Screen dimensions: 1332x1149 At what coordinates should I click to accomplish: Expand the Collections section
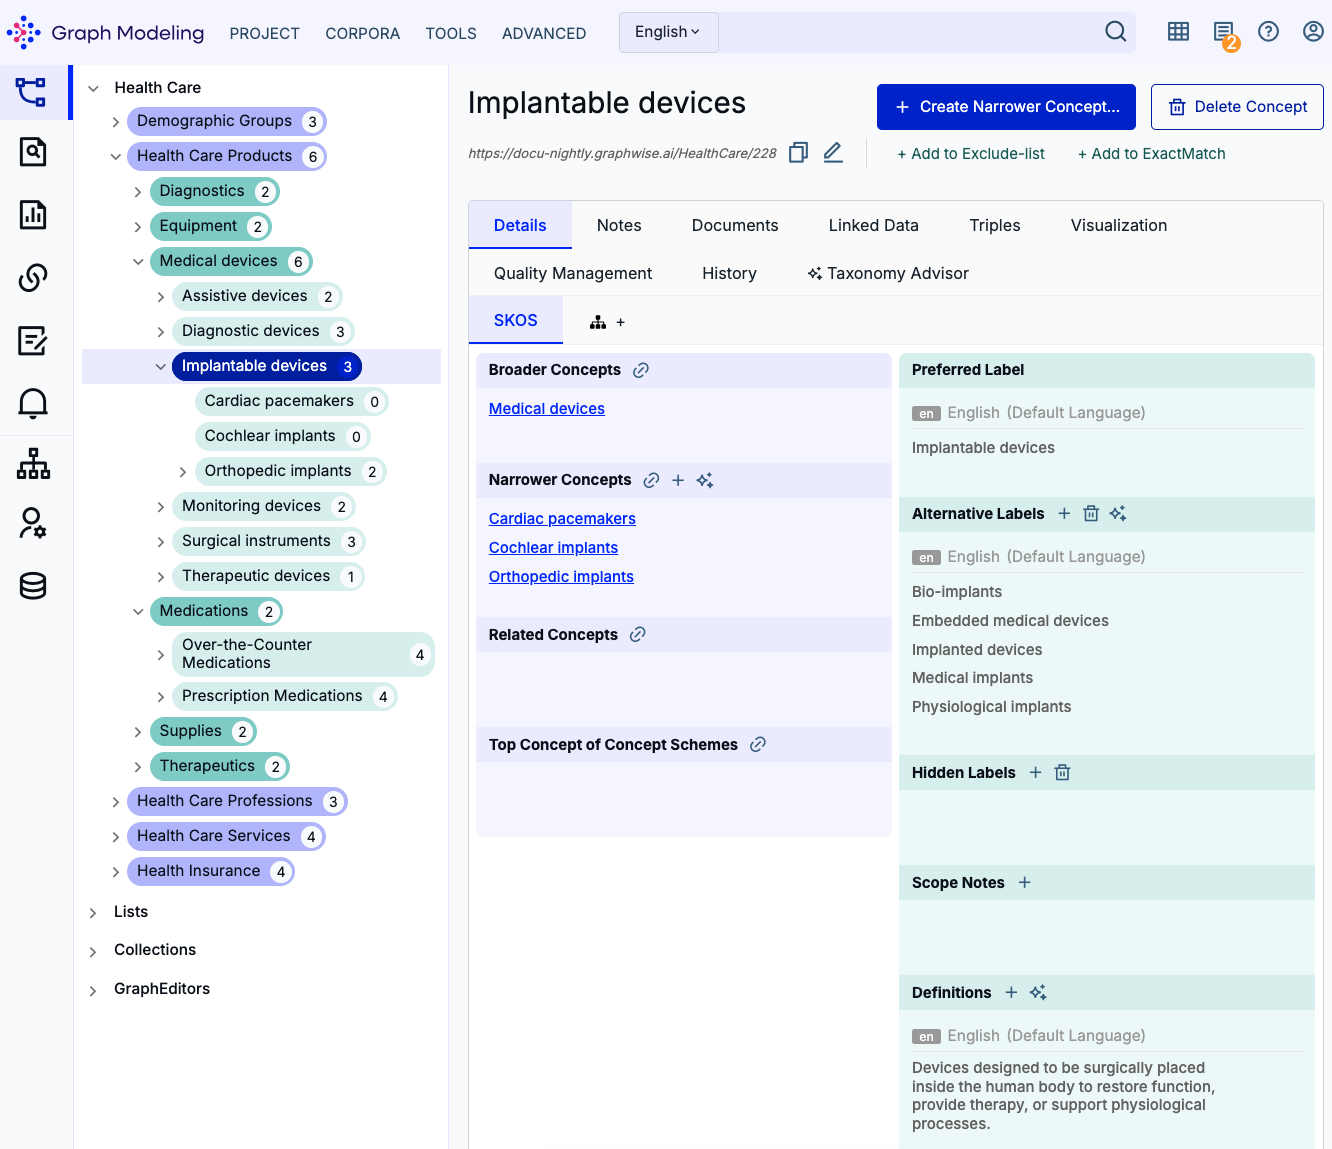[93, 951]
